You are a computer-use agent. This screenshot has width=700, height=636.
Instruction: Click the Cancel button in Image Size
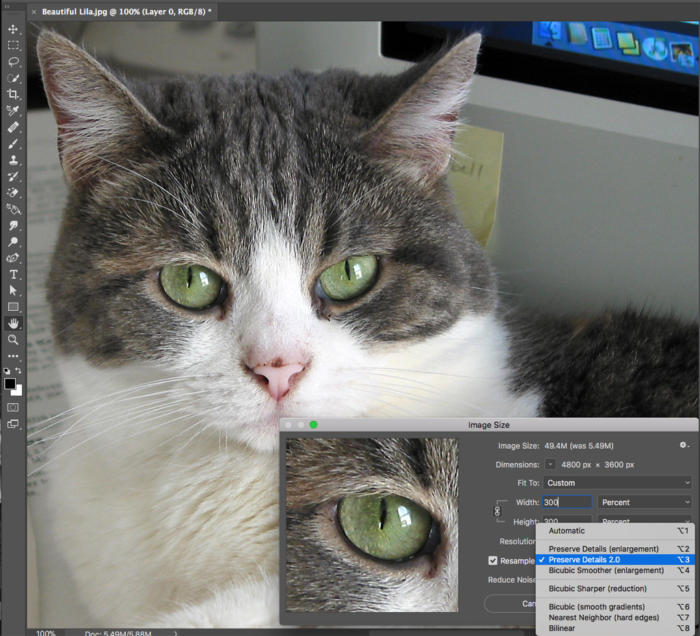coord(510,603)
